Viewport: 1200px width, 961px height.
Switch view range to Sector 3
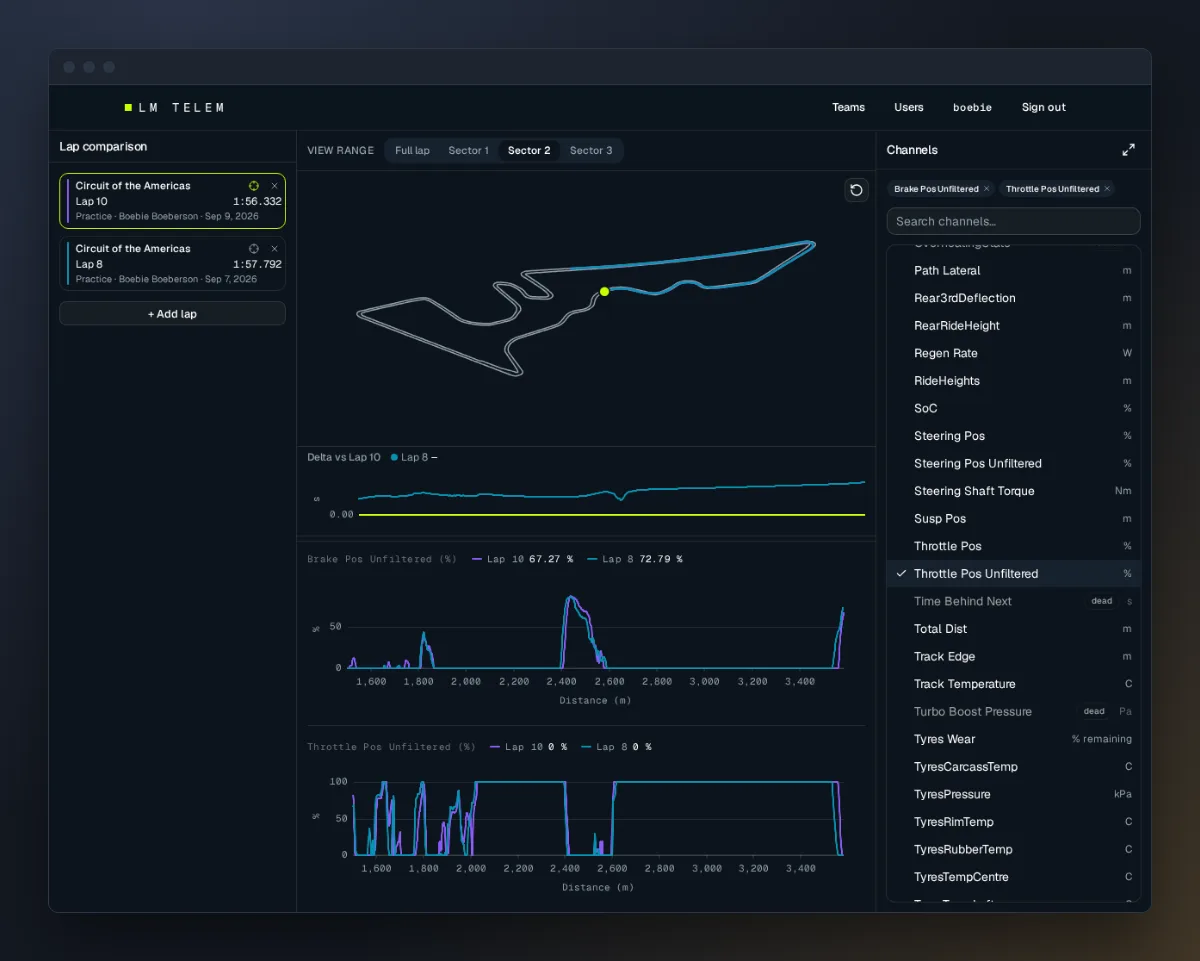pyautogui.click(x=591, y=151)
